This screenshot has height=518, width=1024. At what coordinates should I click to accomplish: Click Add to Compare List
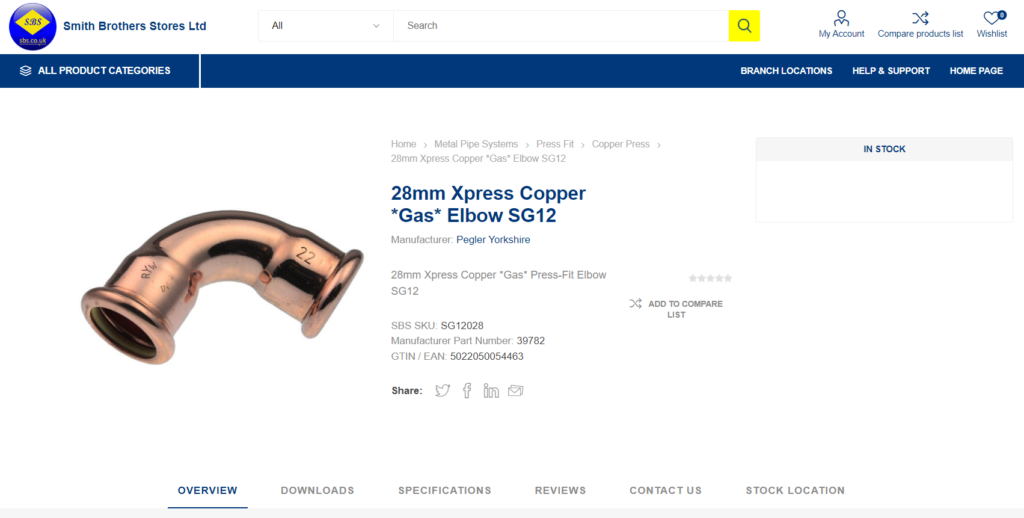[x=677, y=309]
